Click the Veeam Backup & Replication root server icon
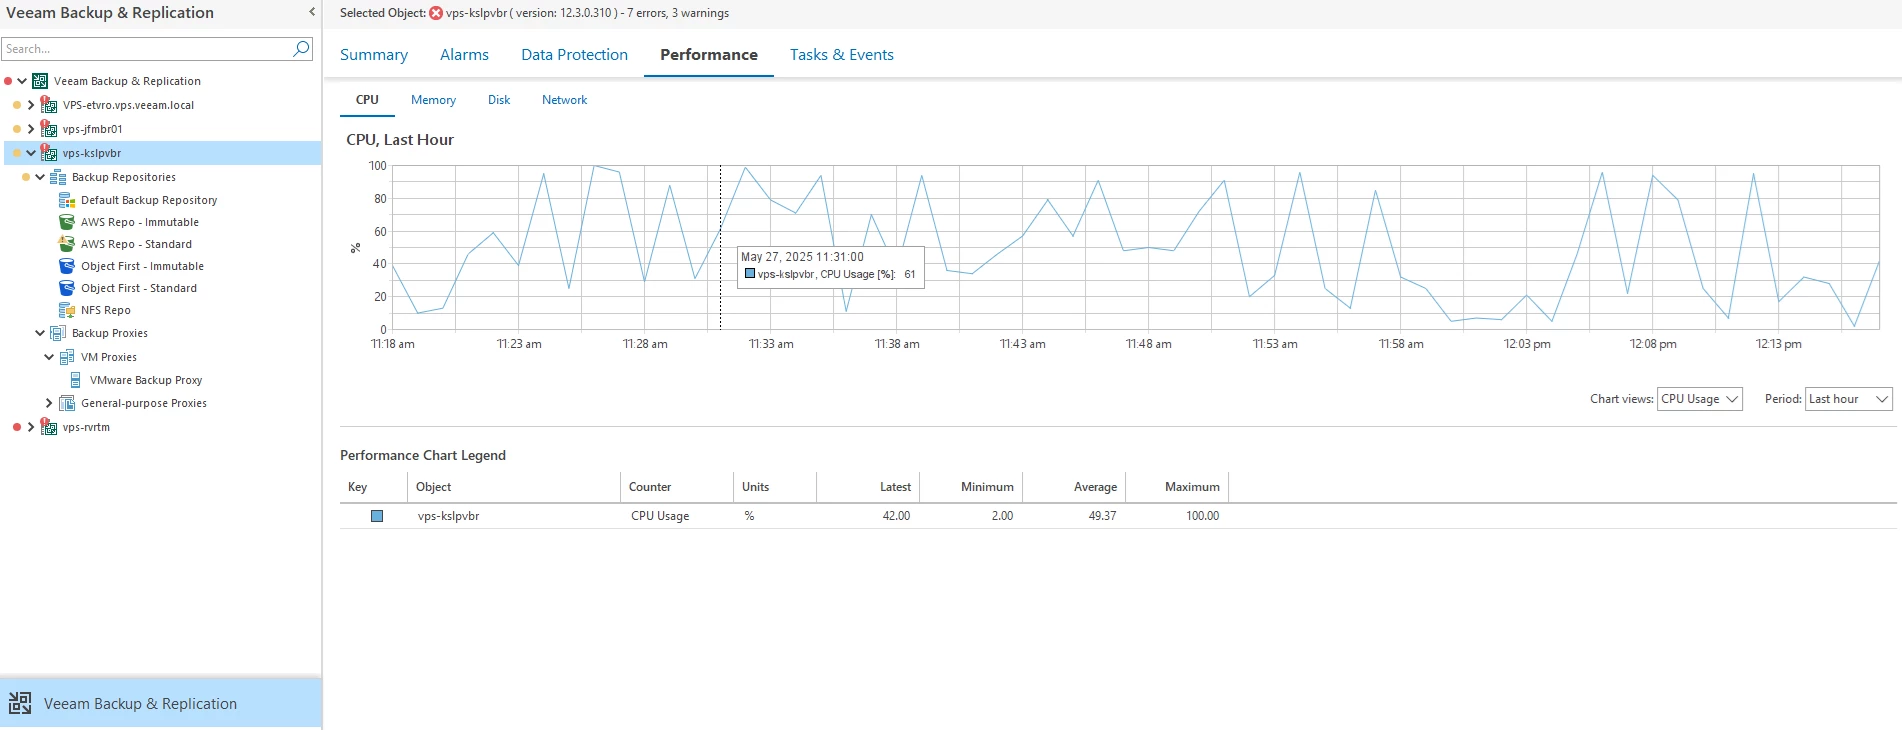Screen dimensions: 1902x730 [x=40, y=81]
